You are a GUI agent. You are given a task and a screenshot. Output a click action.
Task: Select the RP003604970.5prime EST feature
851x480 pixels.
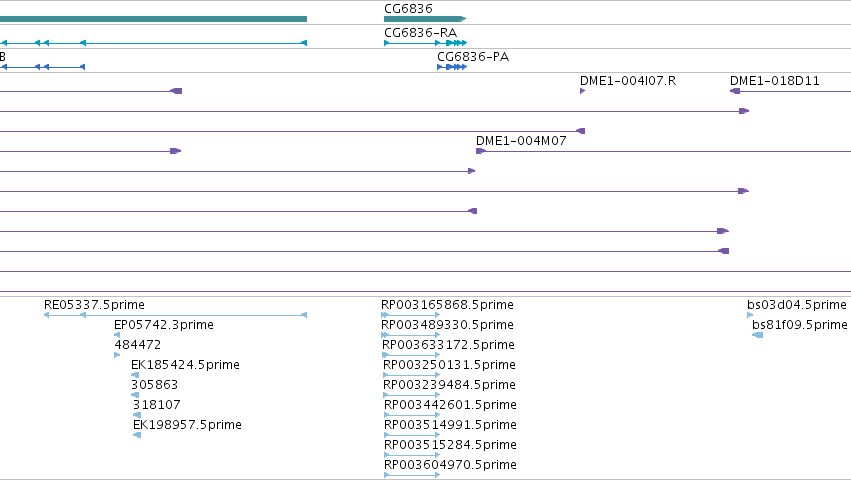click(x=412, y=475)
